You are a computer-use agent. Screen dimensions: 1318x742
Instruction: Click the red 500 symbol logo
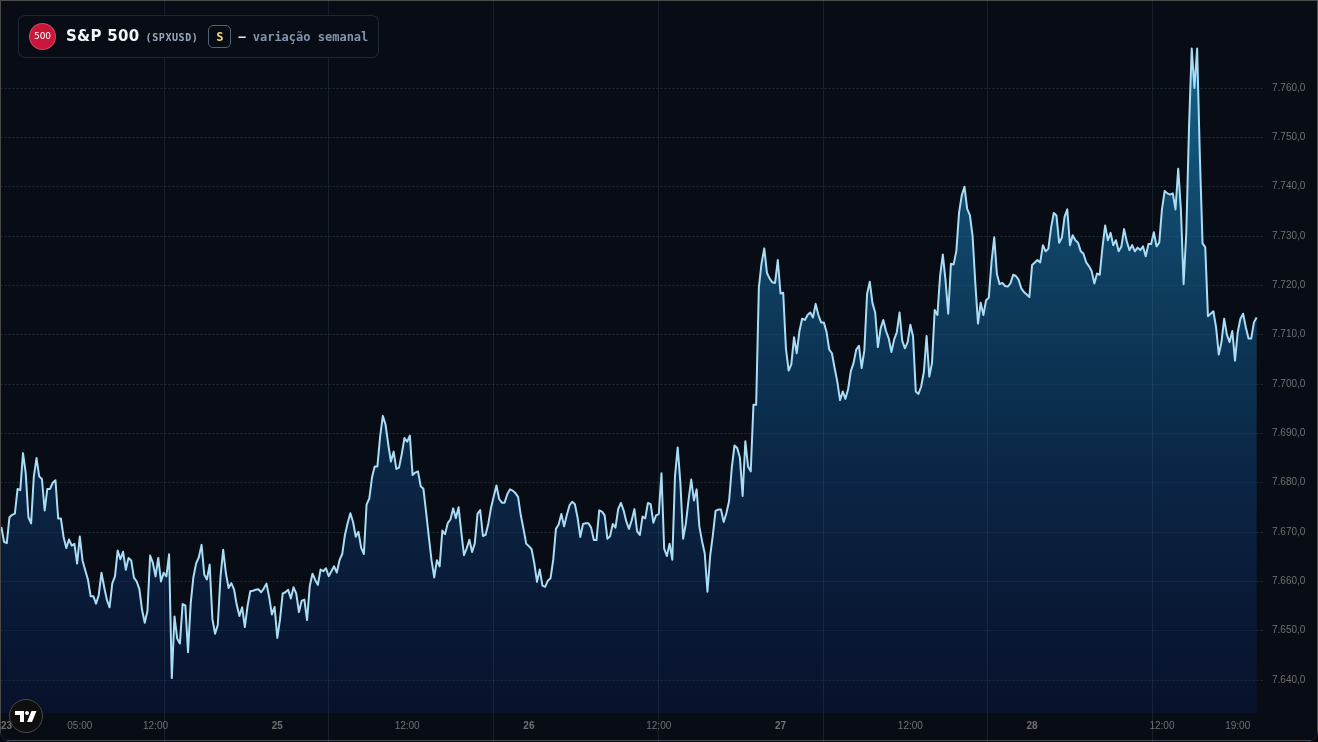point(42,36)
